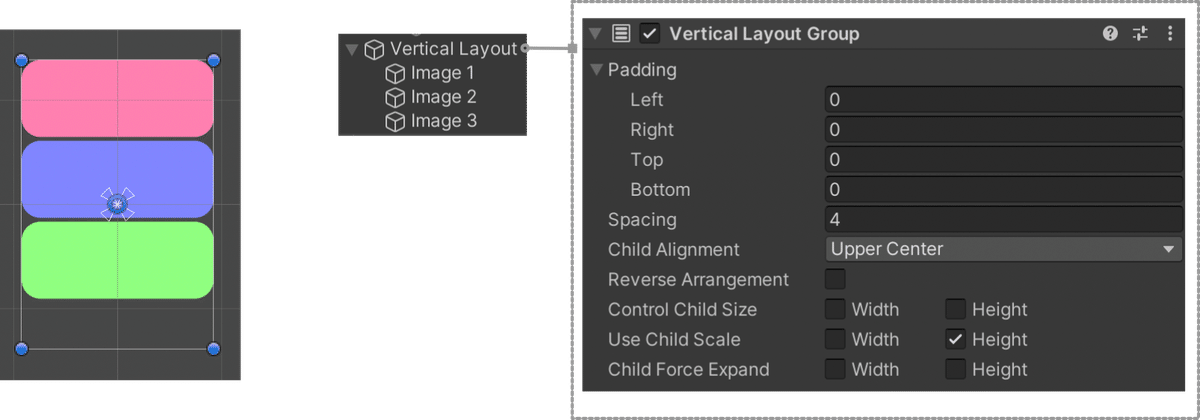Collapse the Padding foldout section

pos(597,70)
